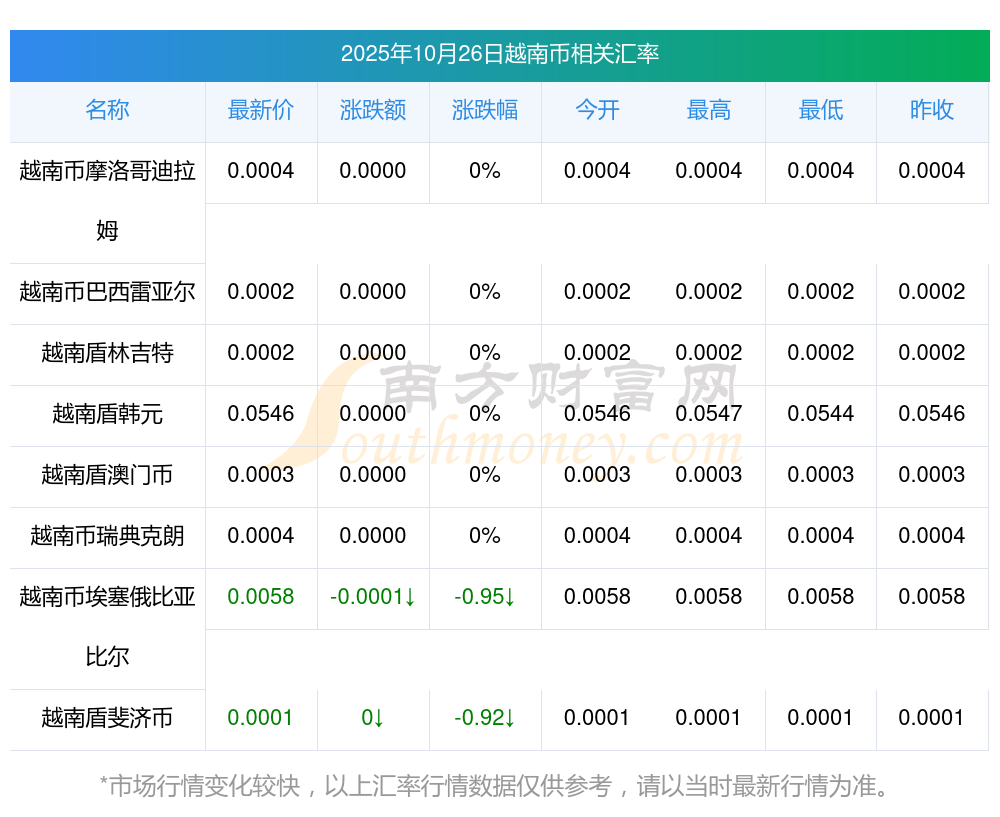Viewport: 1000px width, 817px height.
Task: Click the green -0.92↓ change percentage
Action: pyautogui.click(x=485, y=718)
